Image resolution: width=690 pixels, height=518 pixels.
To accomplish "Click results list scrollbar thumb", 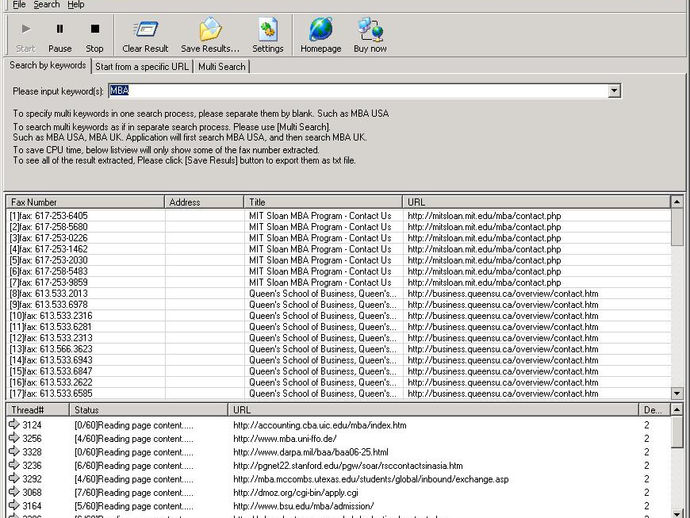I will (x=677, y=227).
